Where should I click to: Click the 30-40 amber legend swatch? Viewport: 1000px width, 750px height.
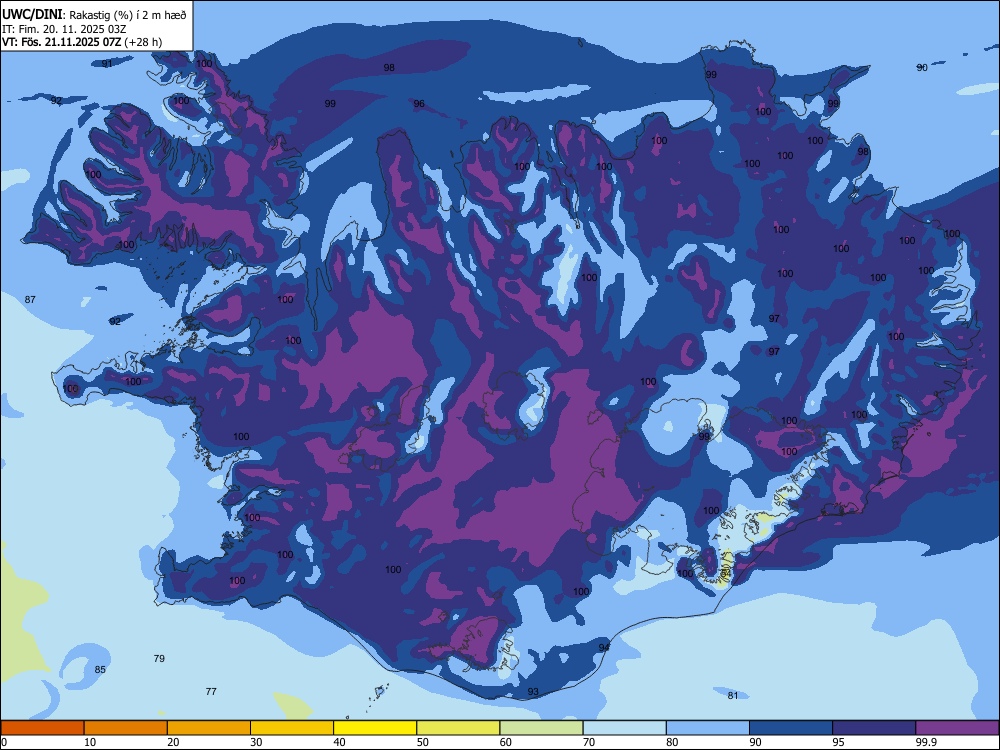pos(292,728)
